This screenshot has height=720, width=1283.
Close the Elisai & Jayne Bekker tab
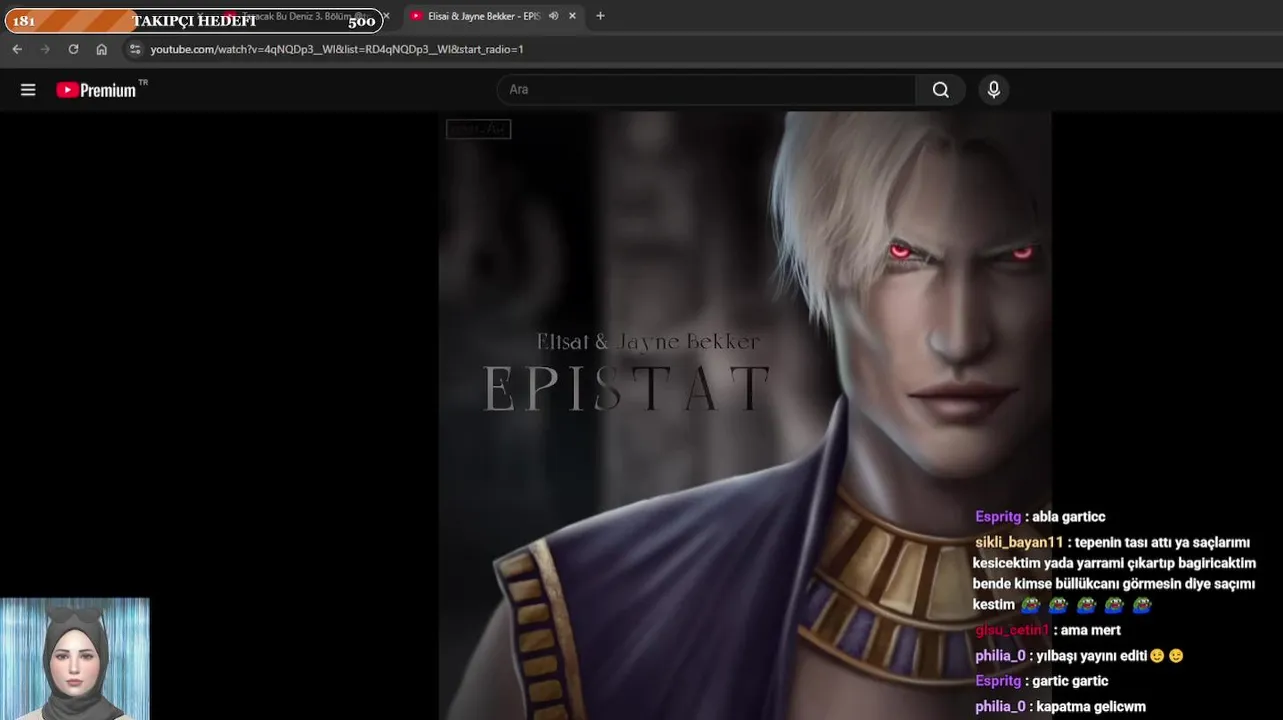(x=572, y=16)
